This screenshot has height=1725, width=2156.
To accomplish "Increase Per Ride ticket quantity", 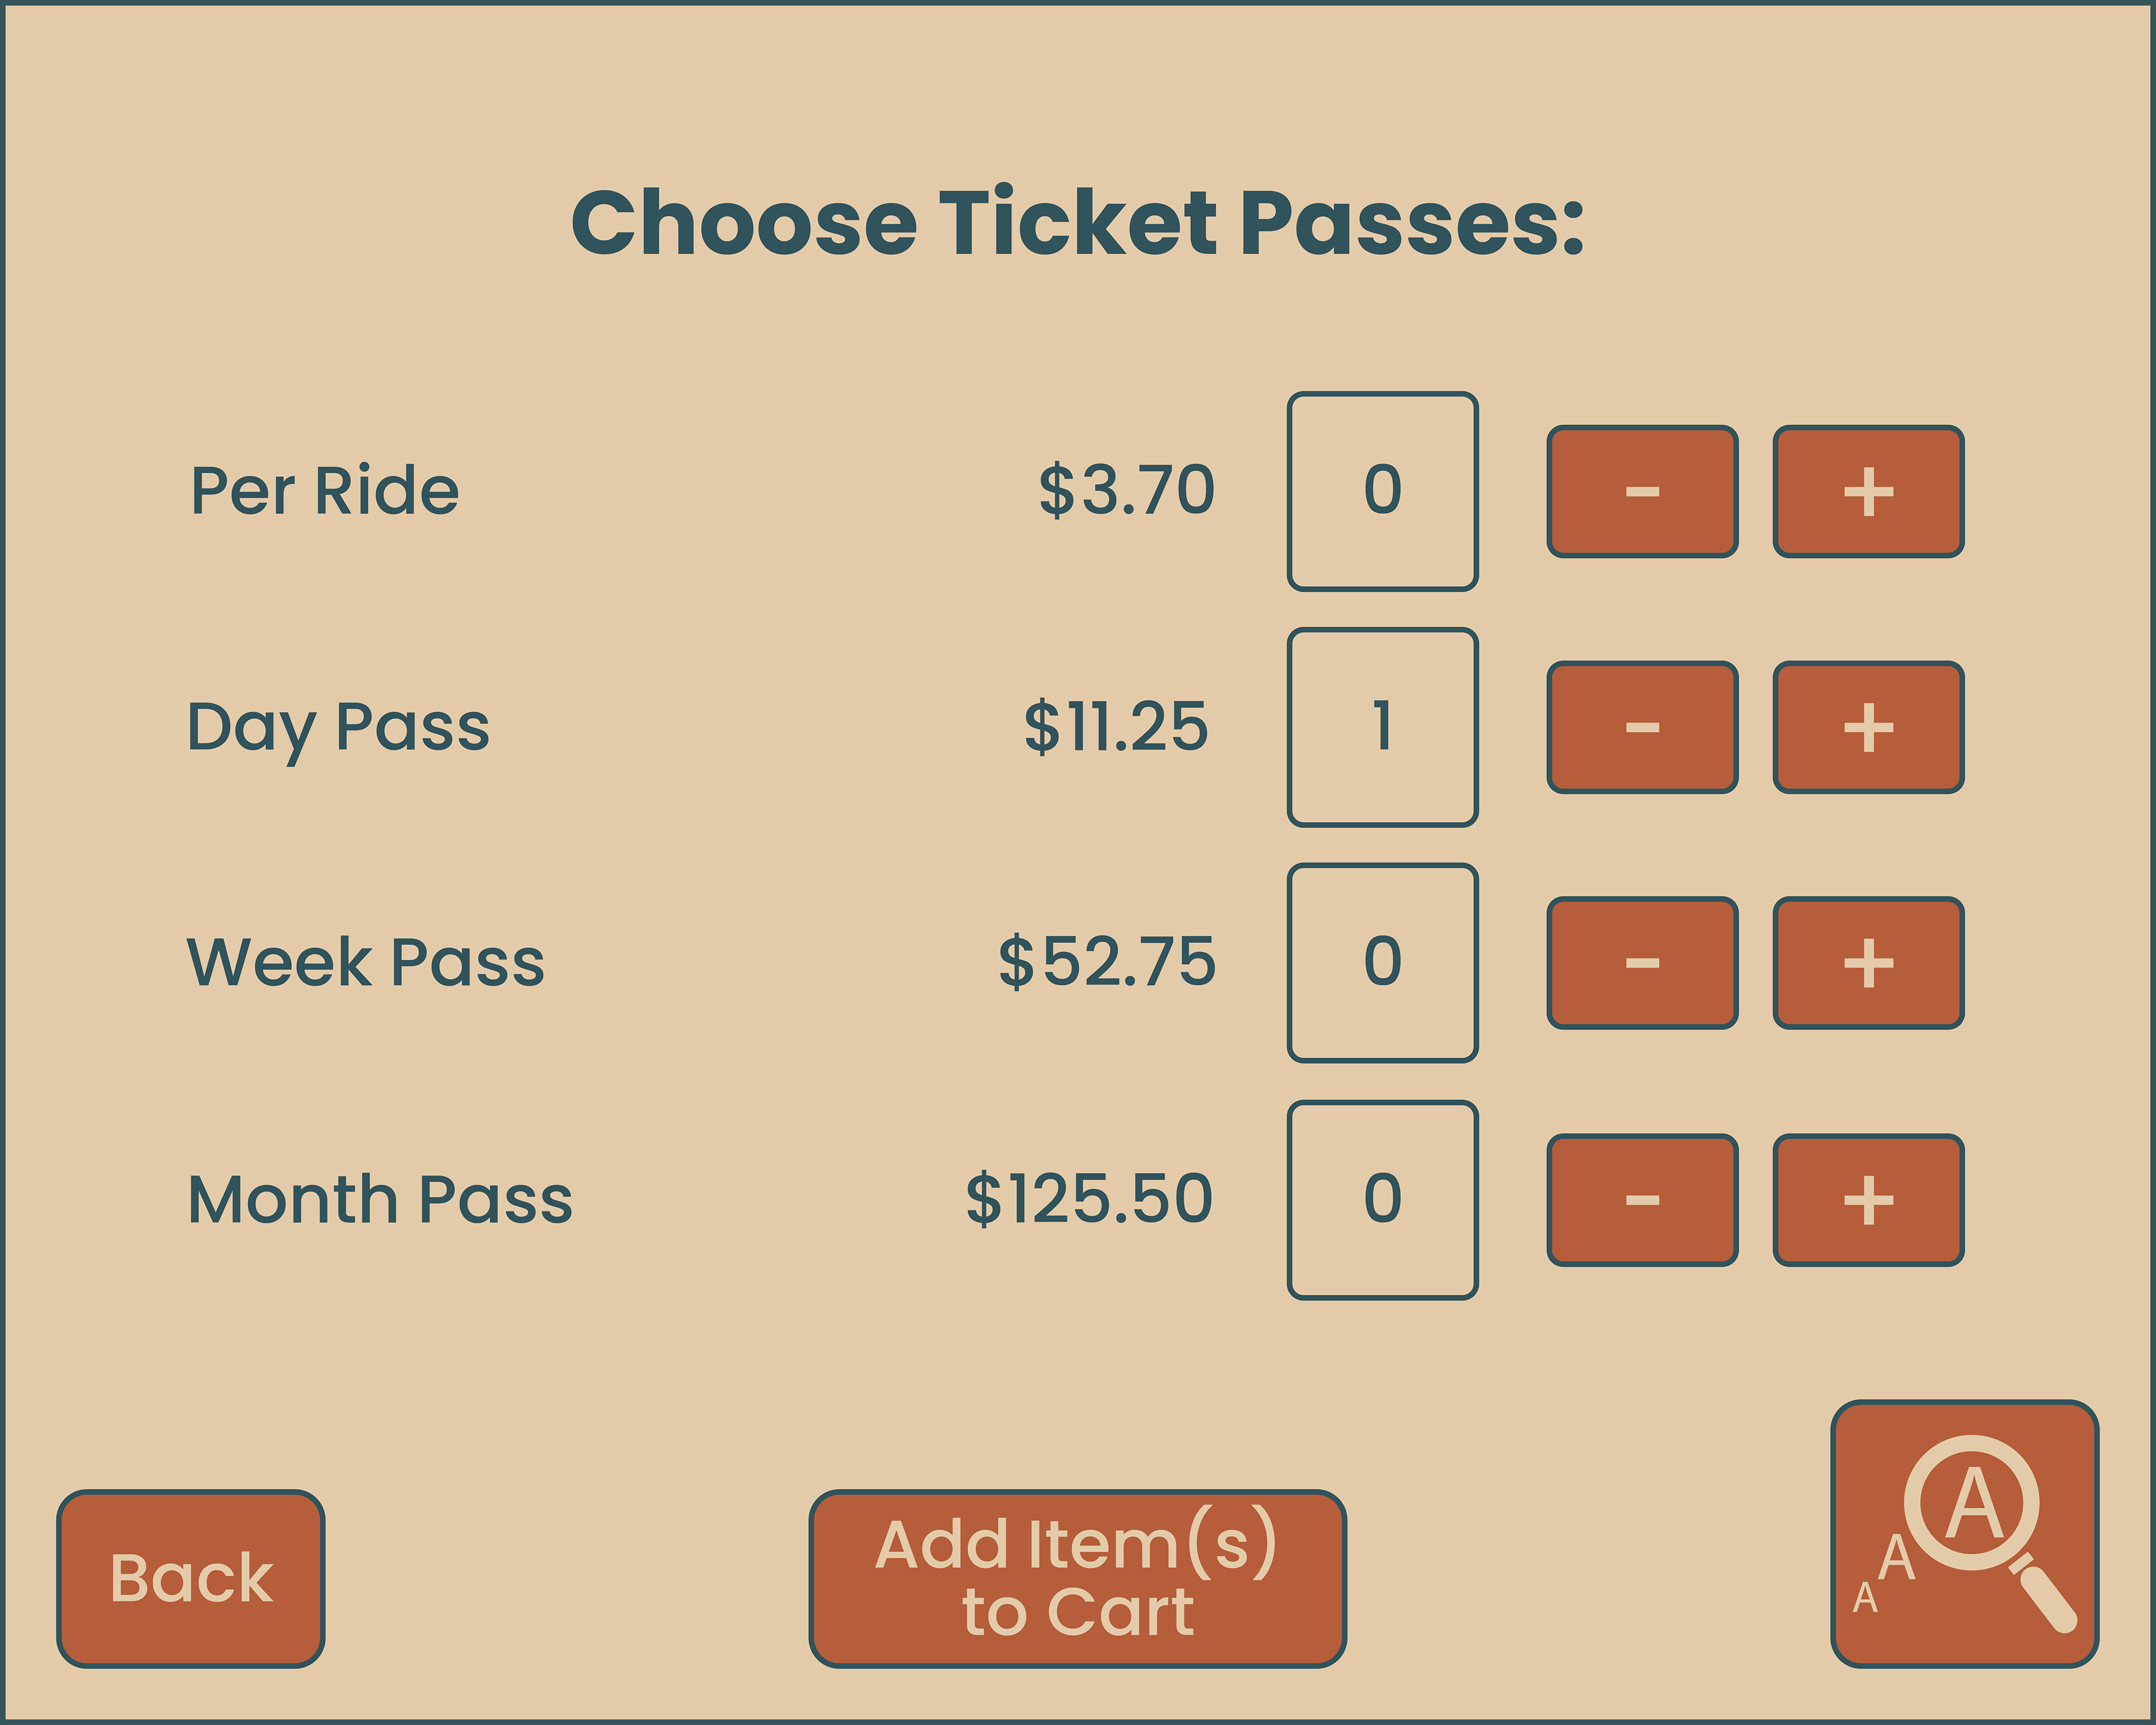I will (1868, 492).
